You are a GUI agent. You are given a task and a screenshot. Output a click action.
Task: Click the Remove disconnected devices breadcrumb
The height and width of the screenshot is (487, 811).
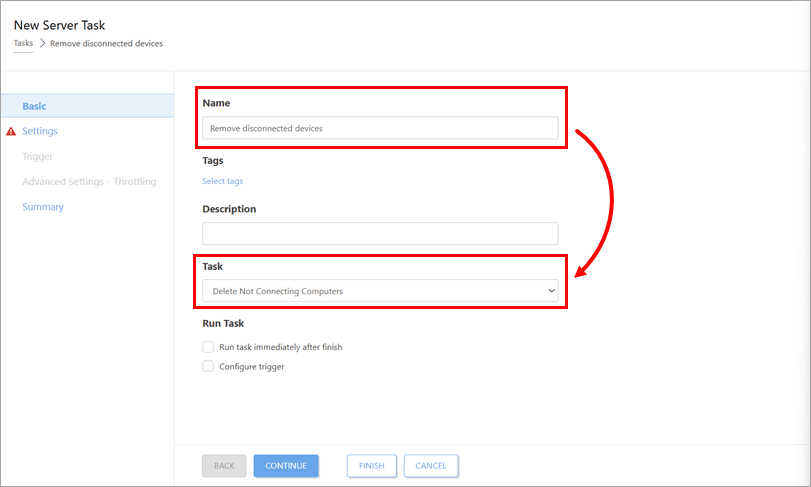[x=107, y=43]
